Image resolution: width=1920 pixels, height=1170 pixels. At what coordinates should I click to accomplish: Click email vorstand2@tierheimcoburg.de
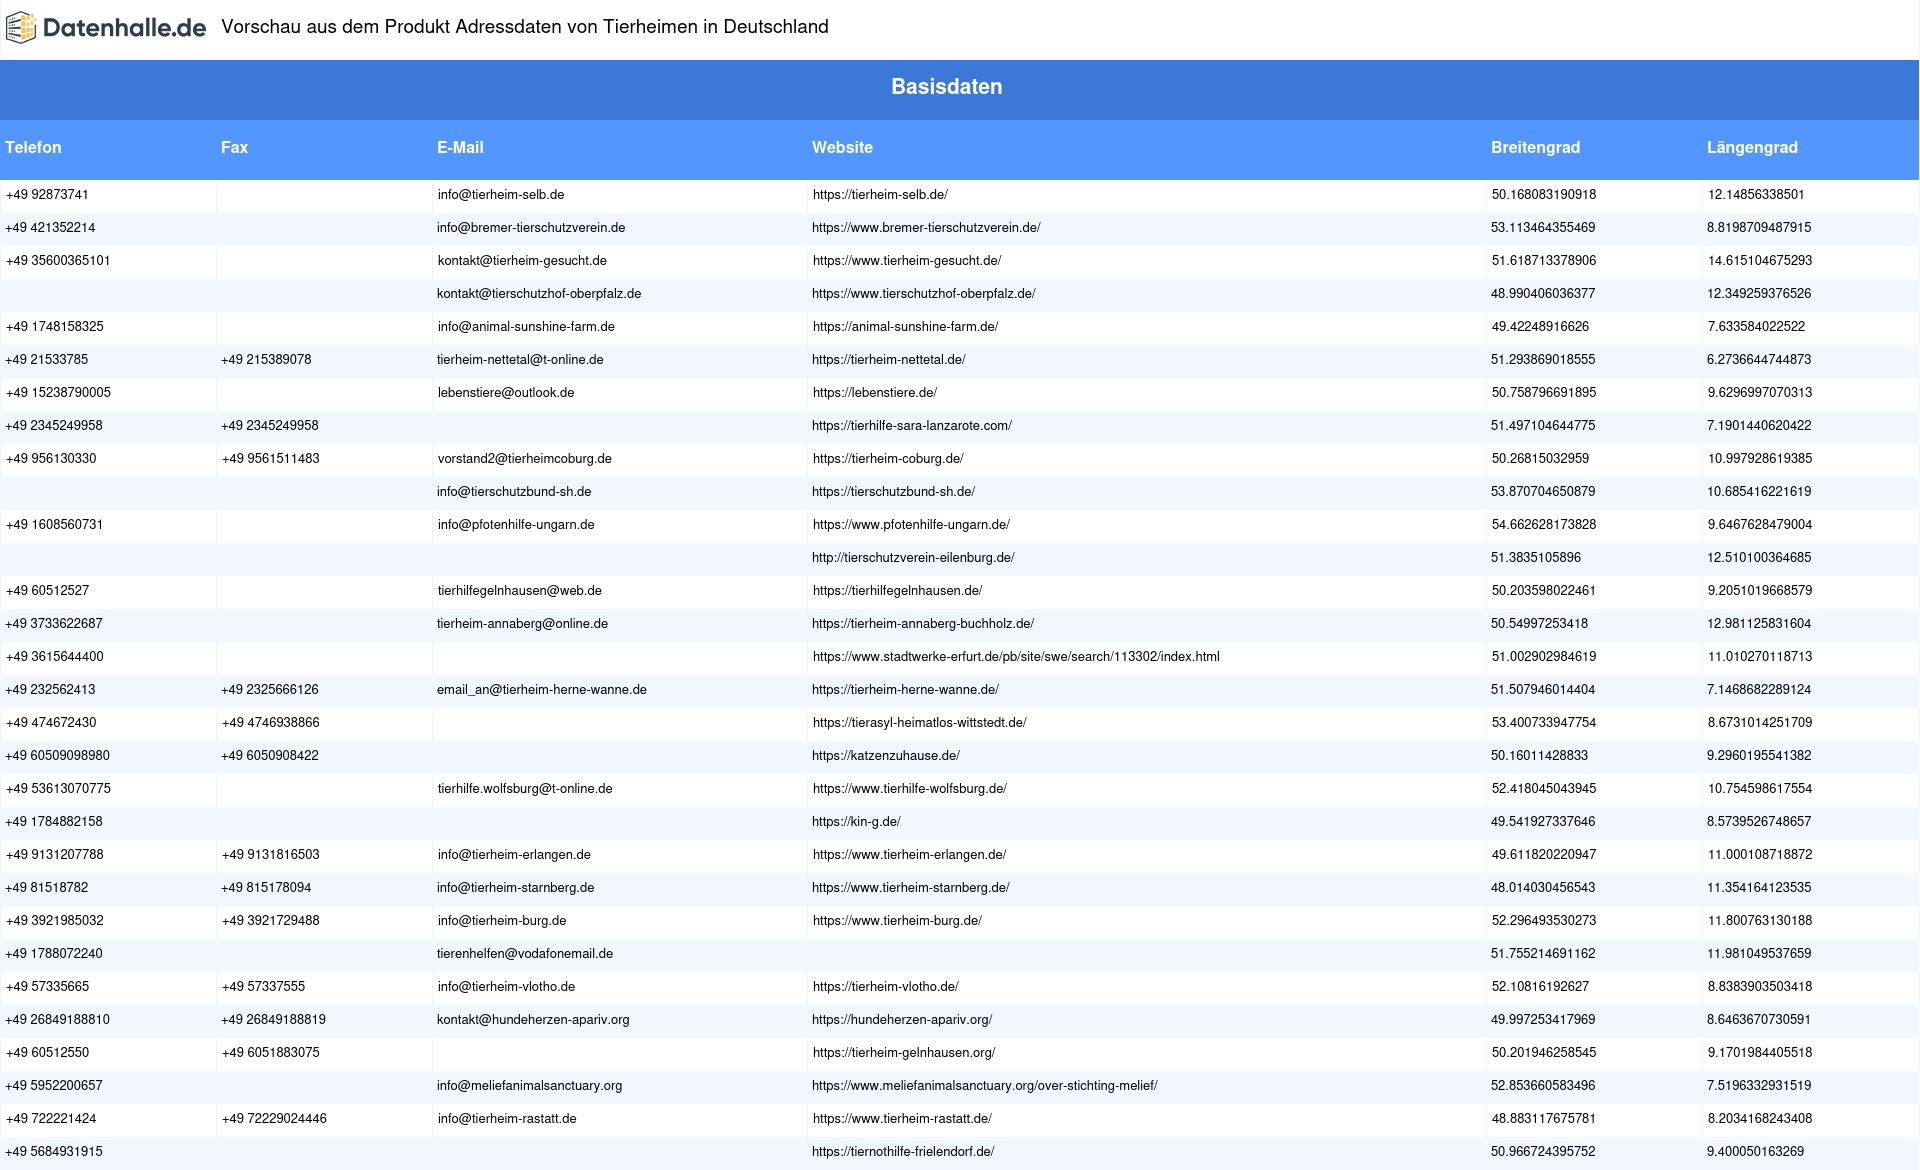point(525,459)
